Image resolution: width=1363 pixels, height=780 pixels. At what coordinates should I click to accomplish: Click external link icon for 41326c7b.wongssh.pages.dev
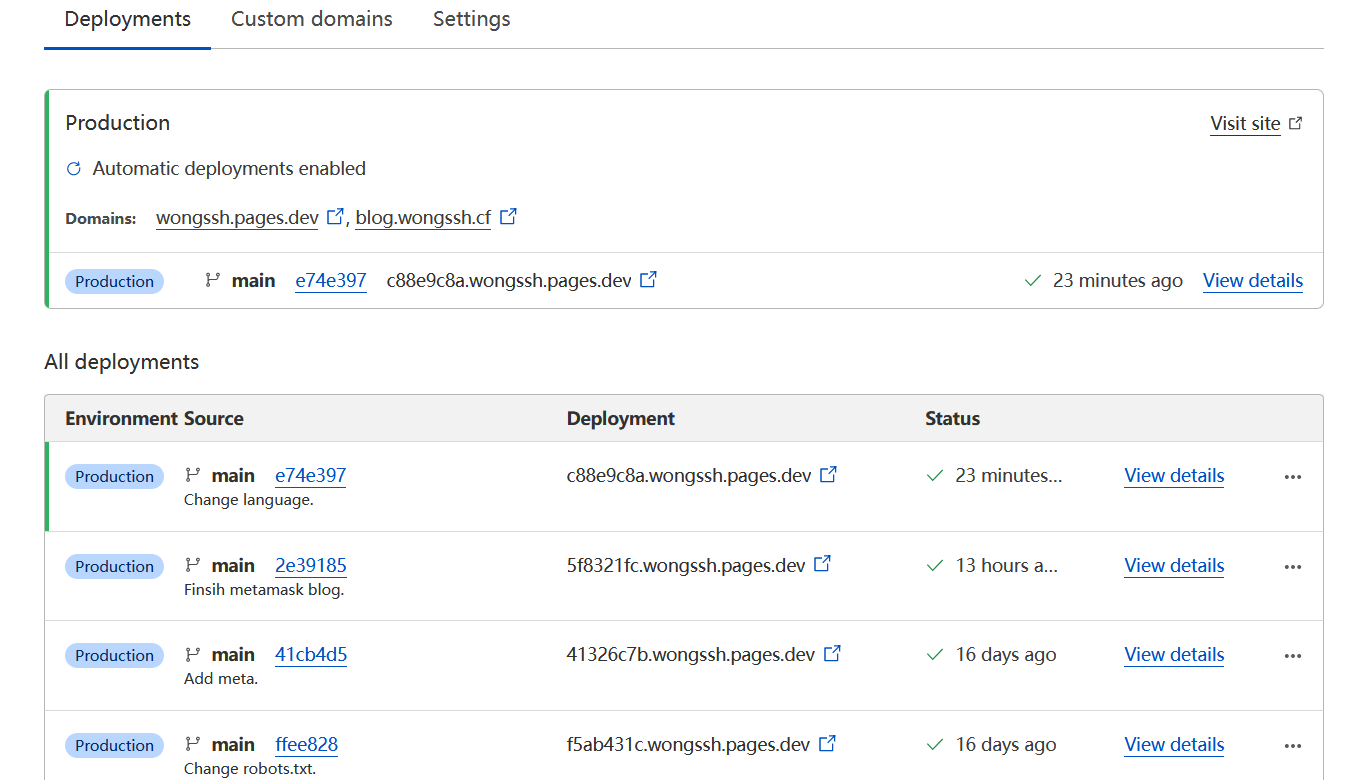pos(832,654)
